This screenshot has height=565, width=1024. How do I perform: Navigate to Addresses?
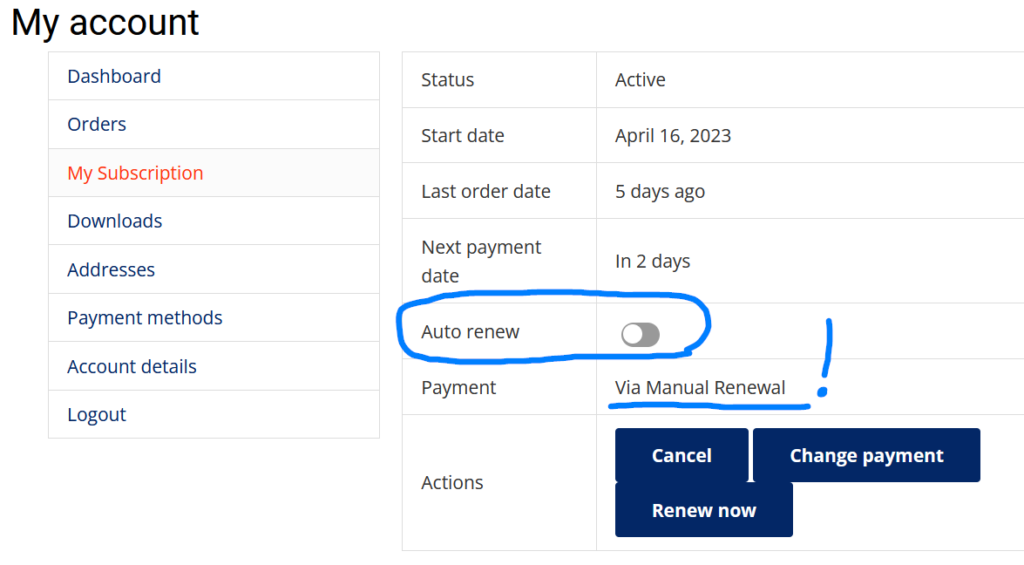111,270
